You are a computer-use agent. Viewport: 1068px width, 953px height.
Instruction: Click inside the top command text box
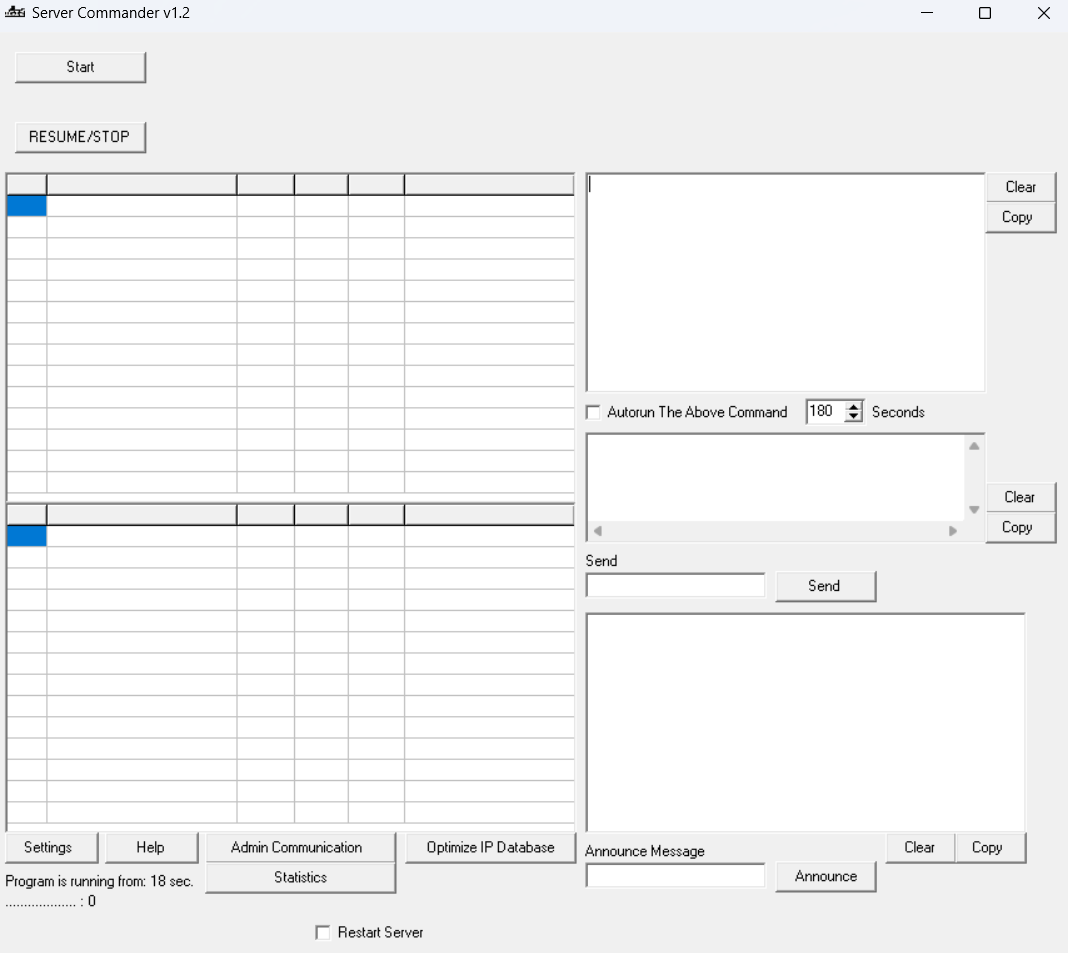pos(785,283)
